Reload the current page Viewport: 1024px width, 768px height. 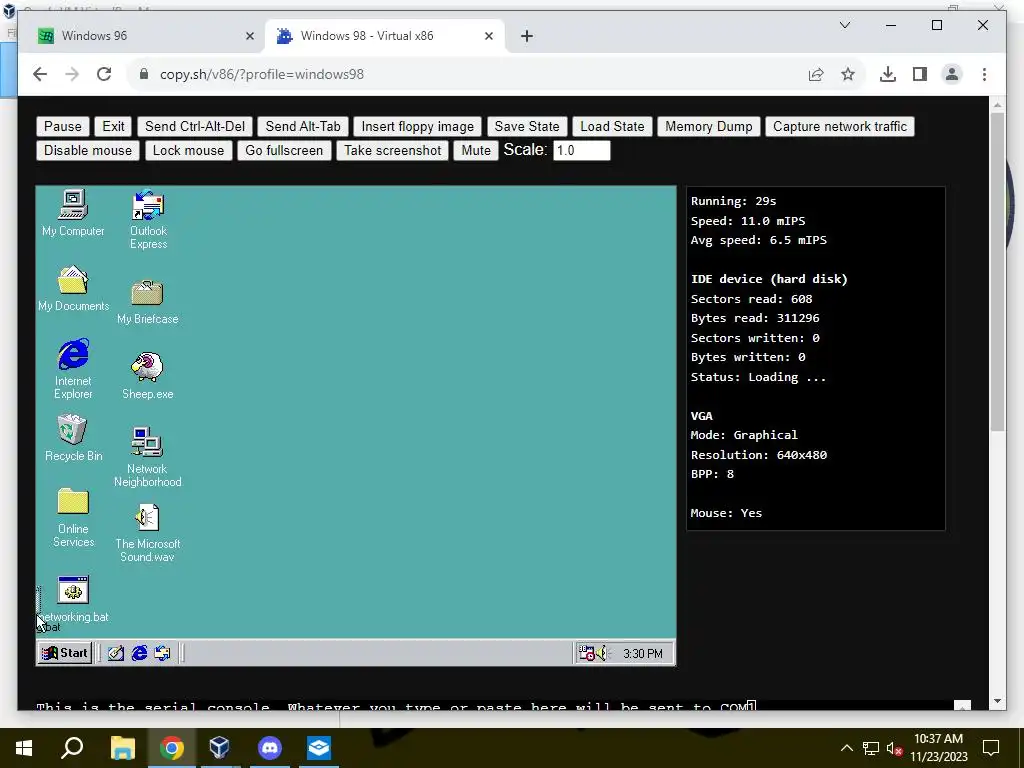(104, 74)
